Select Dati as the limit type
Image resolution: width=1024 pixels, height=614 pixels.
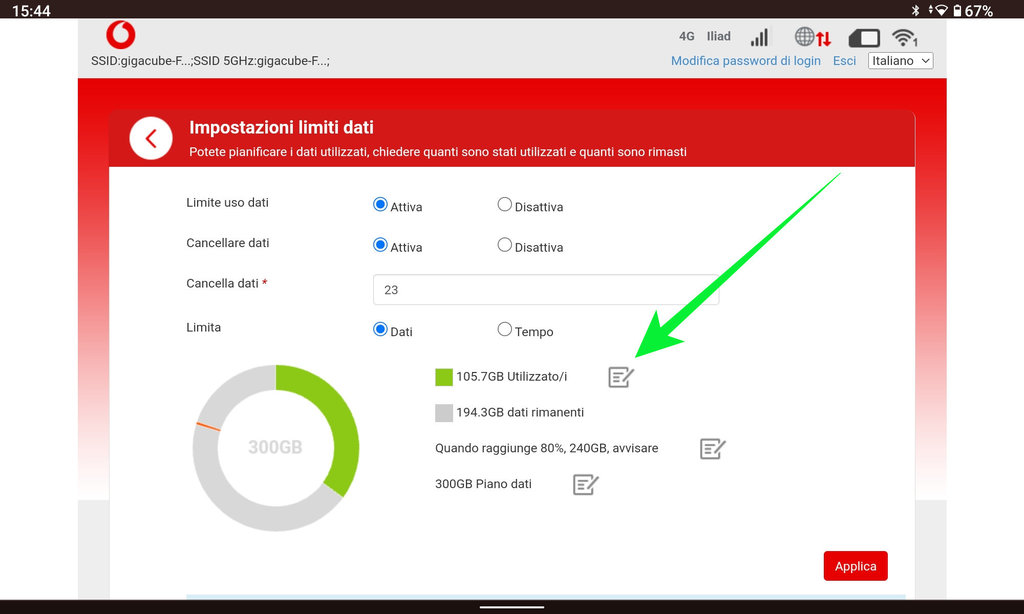(x=380, y=330)
